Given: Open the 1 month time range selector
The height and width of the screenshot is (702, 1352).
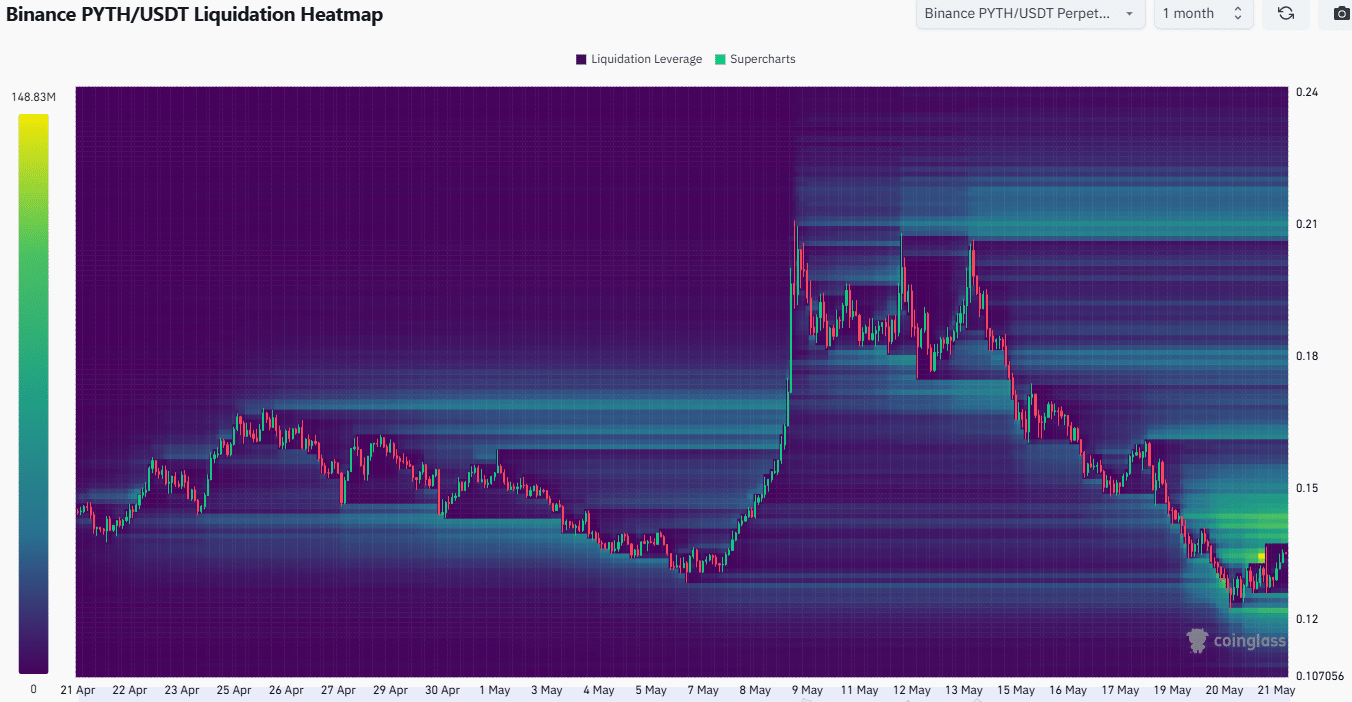Looking at the screenshot, I should [x=1204, y=14].
